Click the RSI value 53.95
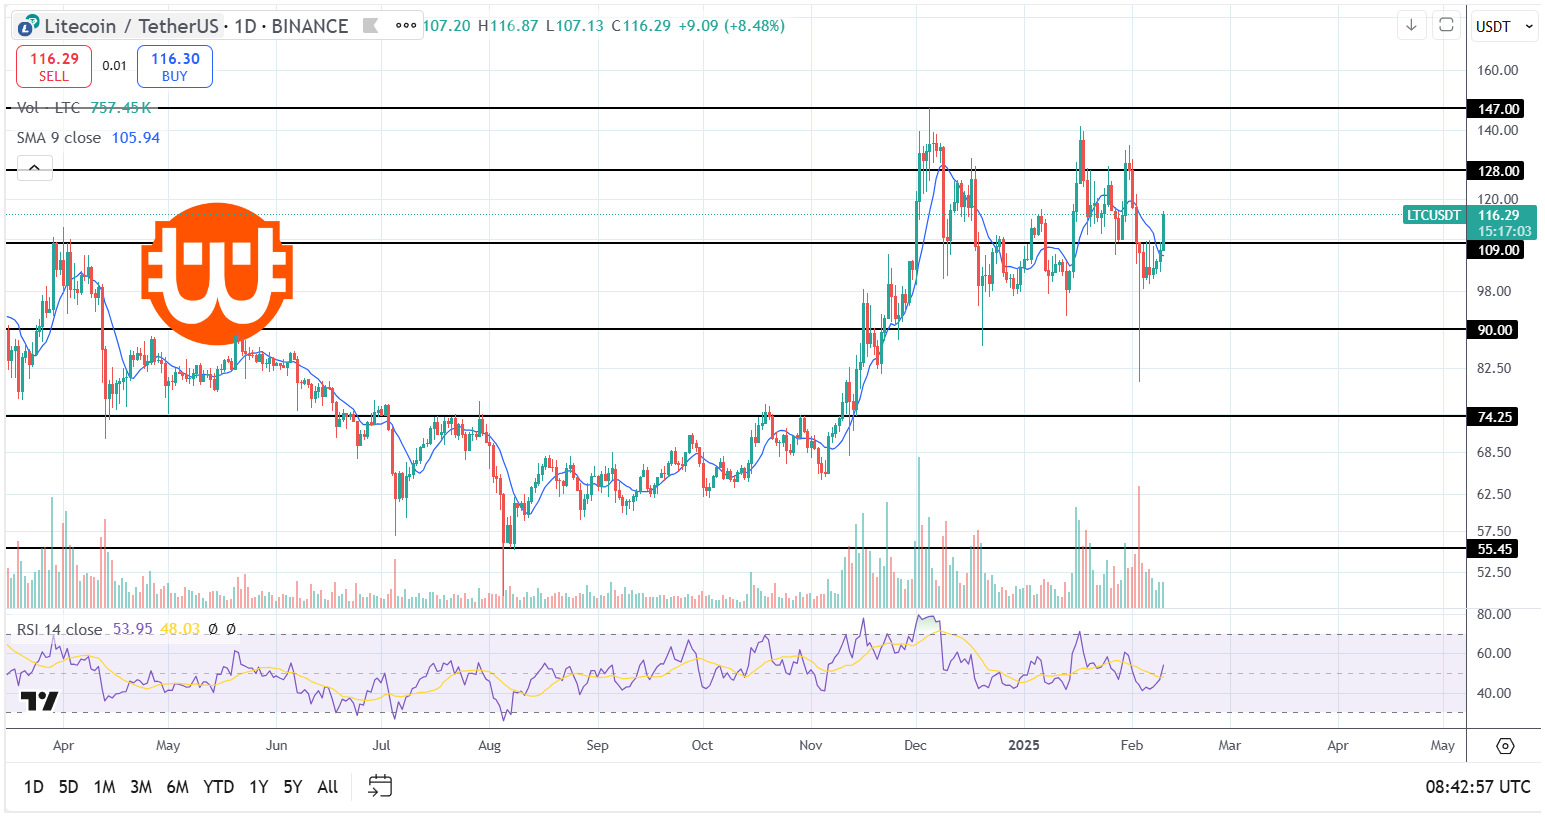The height and width of the screenshot is (817, 1545). [133, 629]
